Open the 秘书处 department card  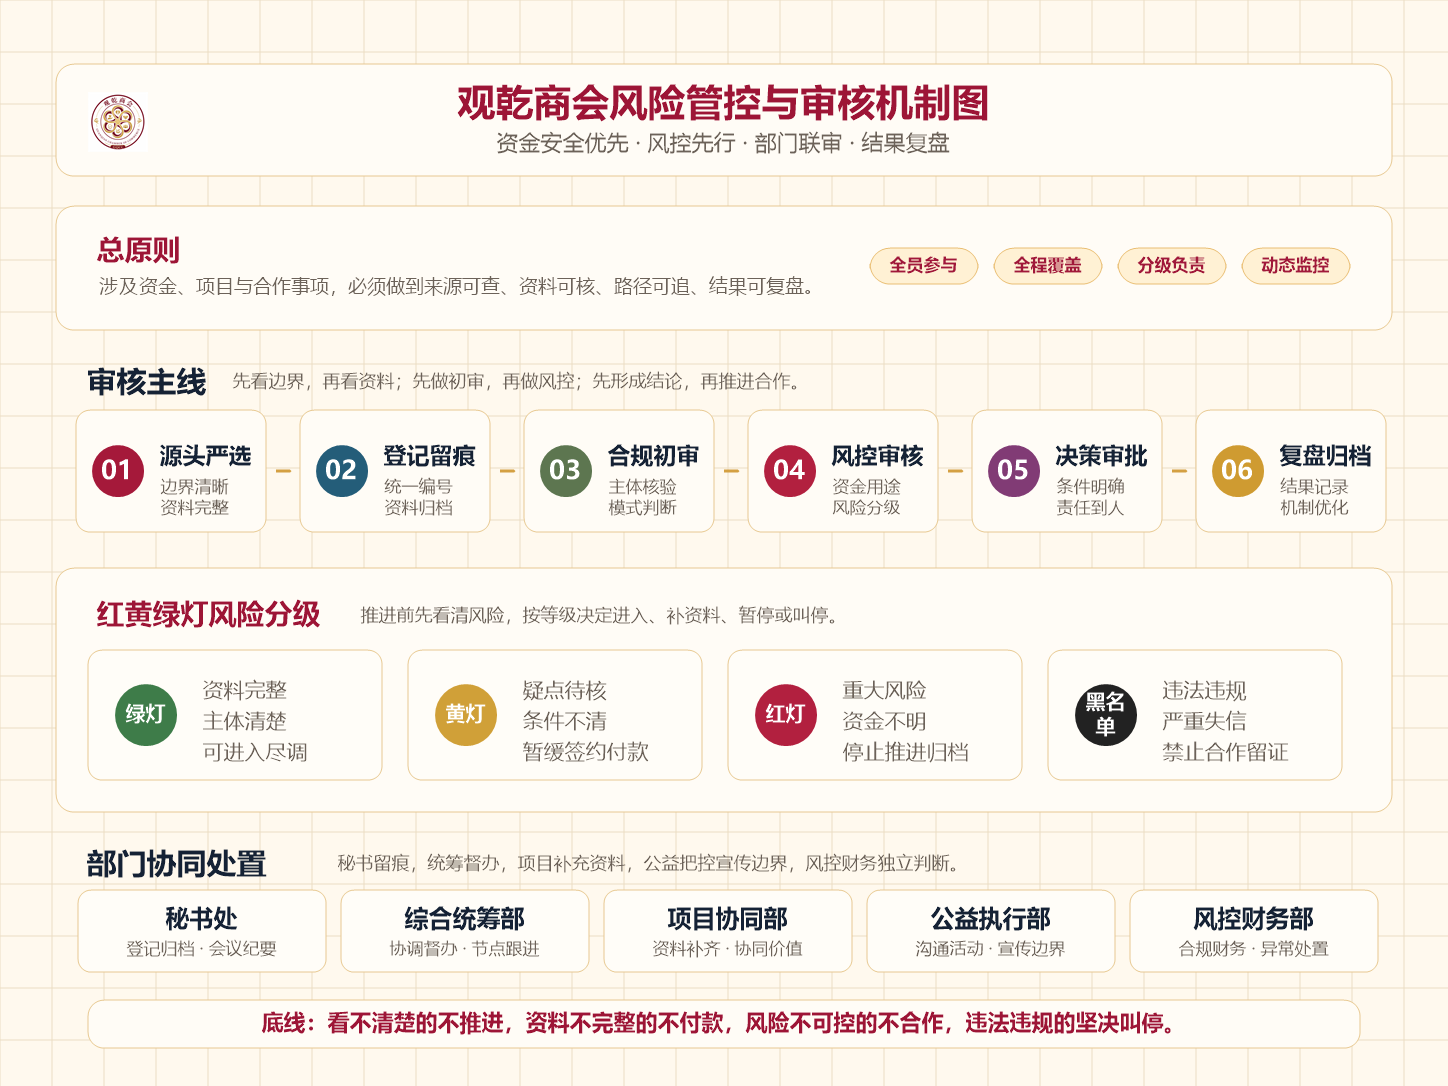coord(202,931)
